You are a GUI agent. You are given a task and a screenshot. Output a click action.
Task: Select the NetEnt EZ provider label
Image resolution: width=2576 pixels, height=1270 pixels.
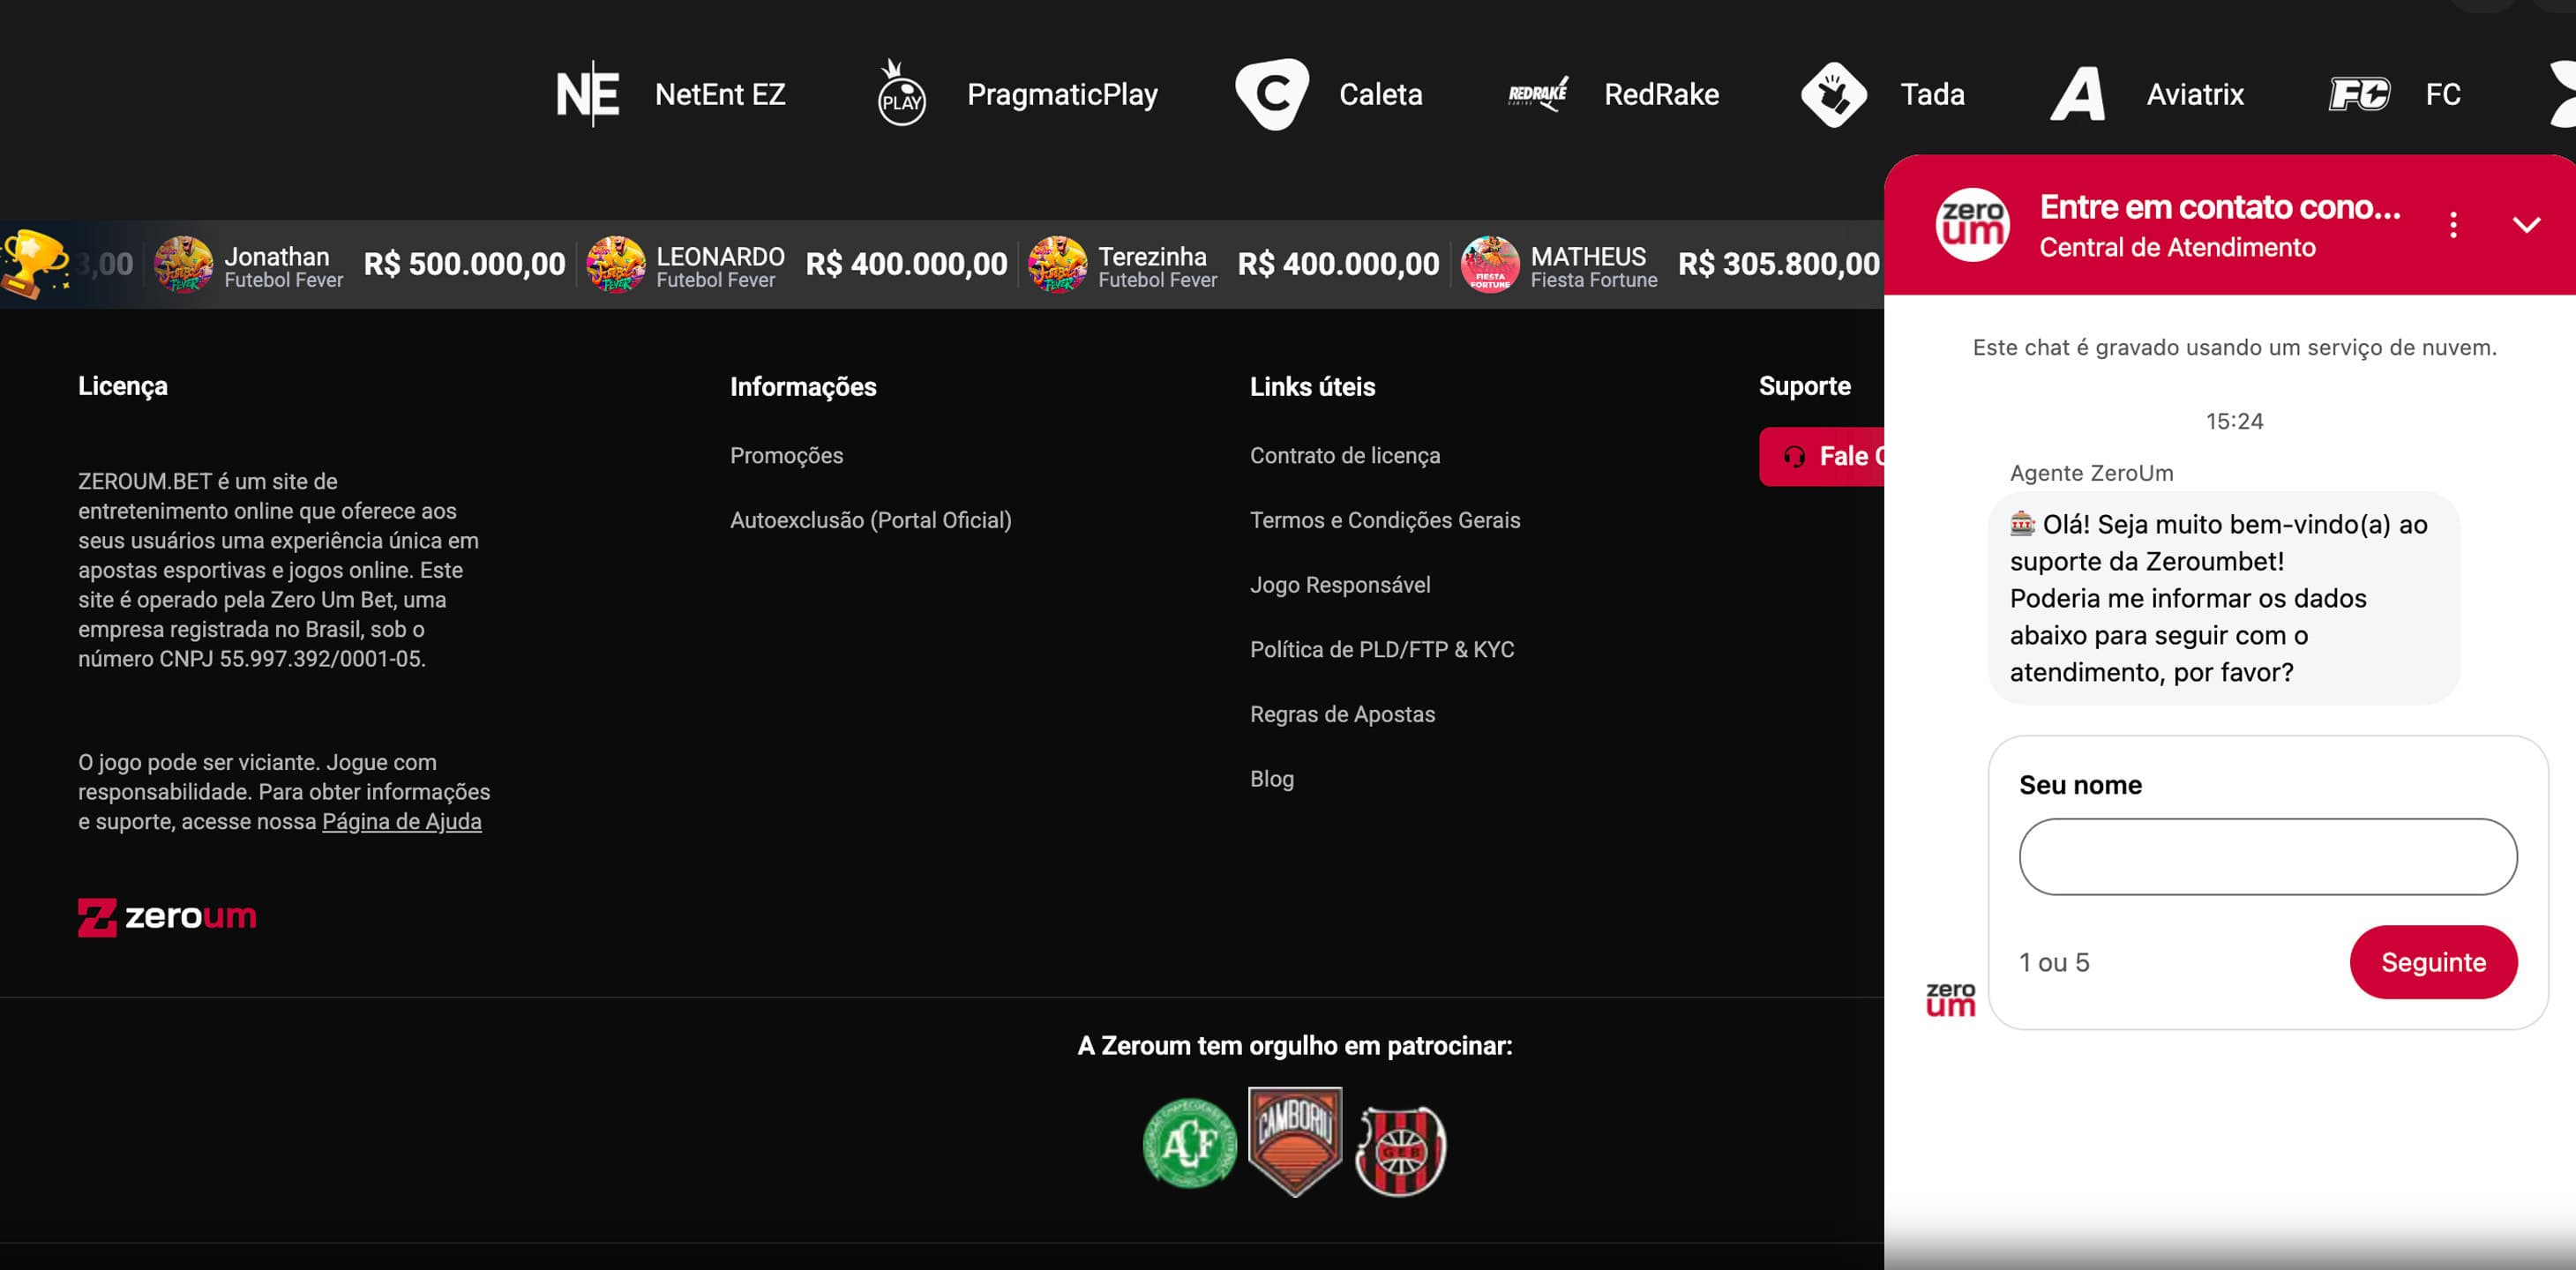point(720,94)
